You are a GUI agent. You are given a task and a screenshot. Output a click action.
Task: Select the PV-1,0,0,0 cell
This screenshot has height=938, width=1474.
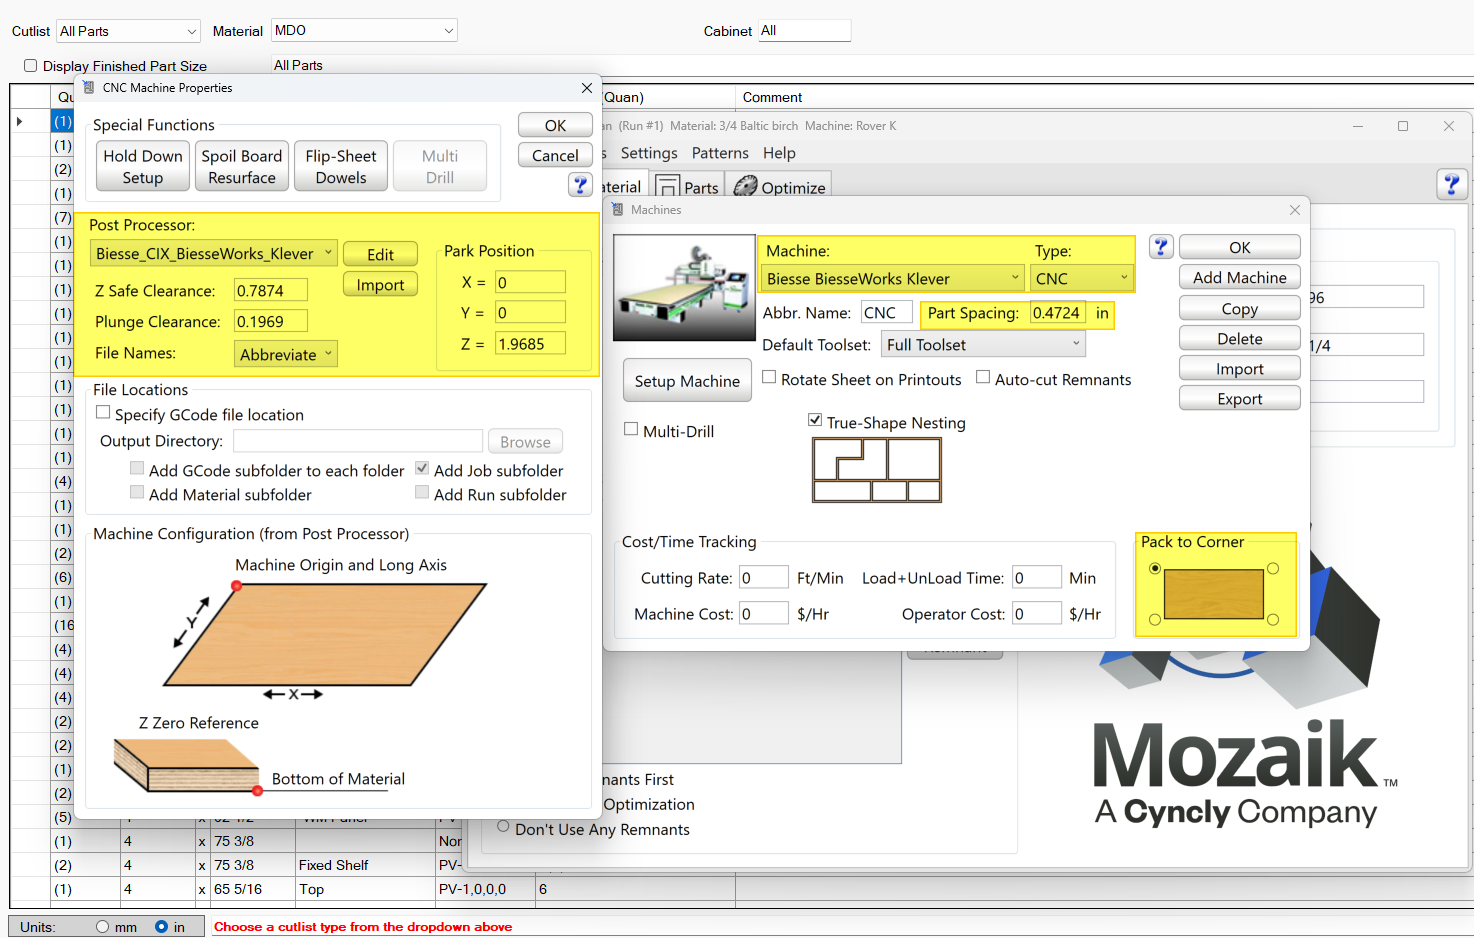tap(486, 889)
